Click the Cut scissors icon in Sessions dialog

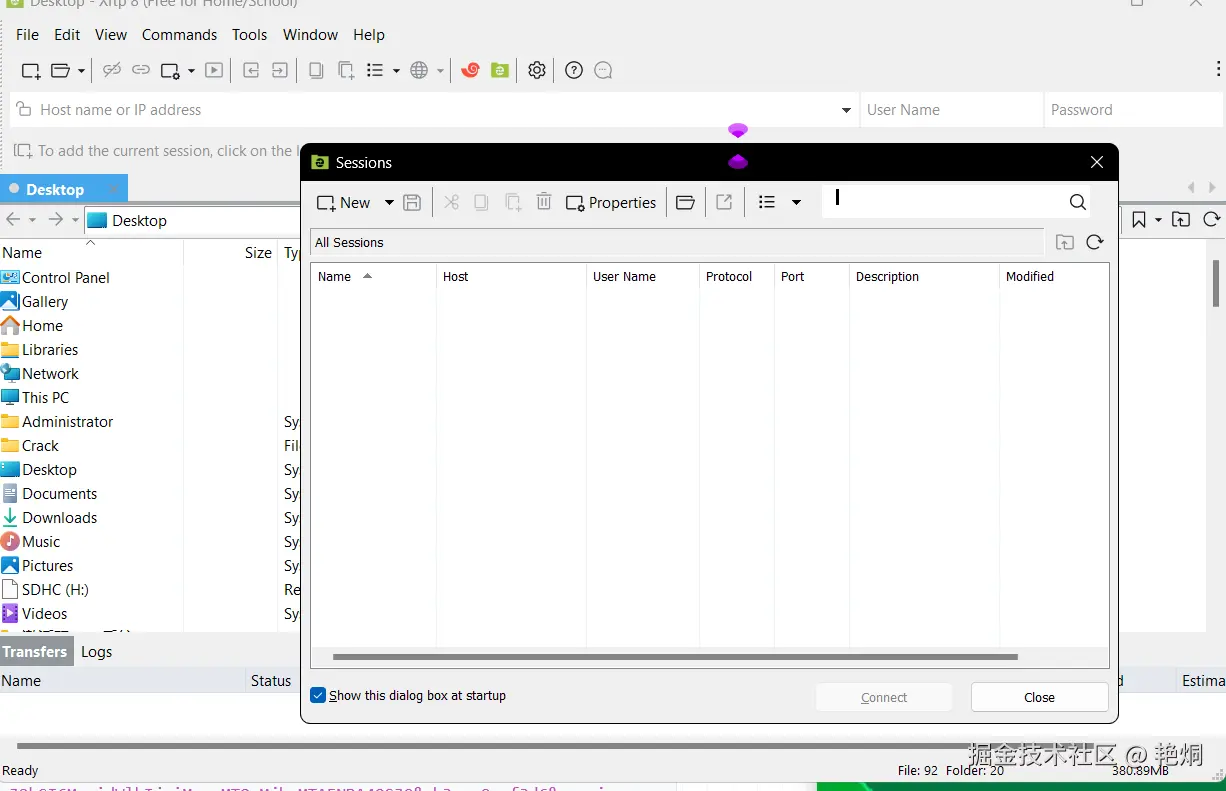tap(451, 202)
